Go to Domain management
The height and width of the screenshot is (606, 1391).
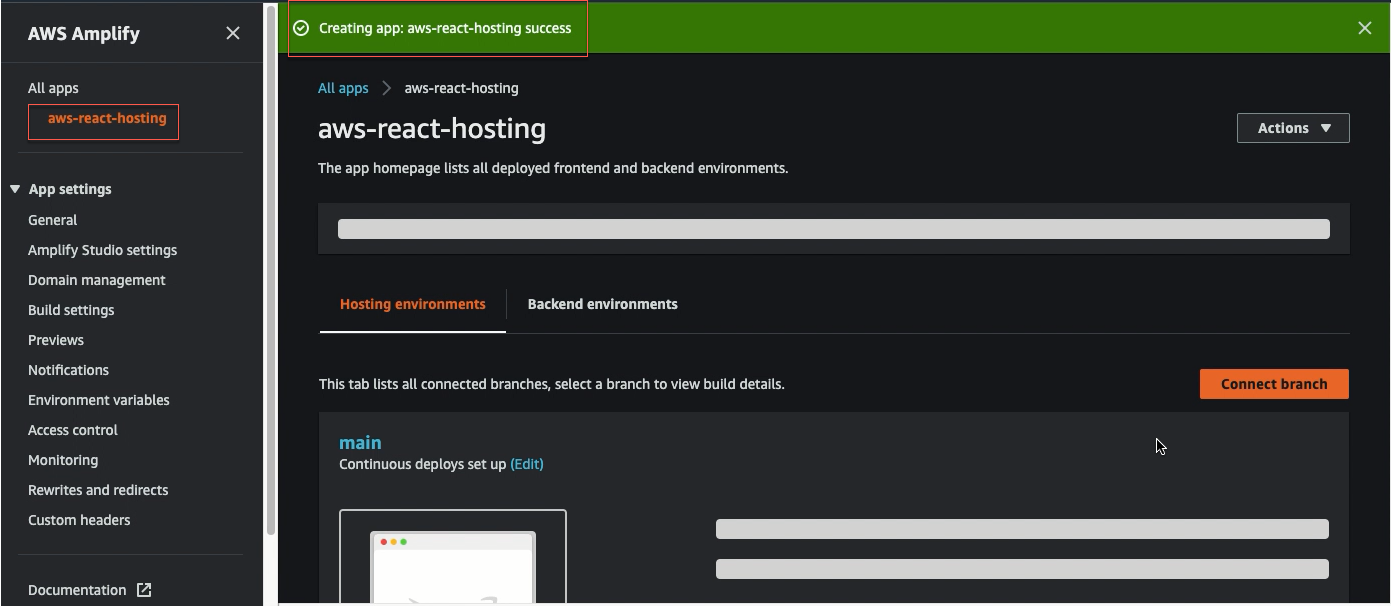tap(97, 280)
